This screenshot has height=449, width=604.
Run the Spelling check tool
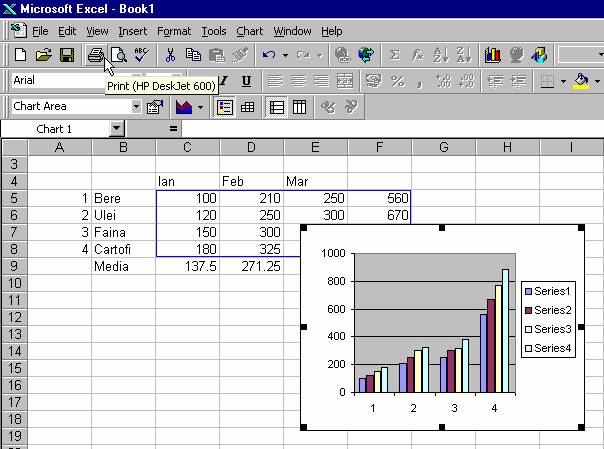[x=141, y=55]
